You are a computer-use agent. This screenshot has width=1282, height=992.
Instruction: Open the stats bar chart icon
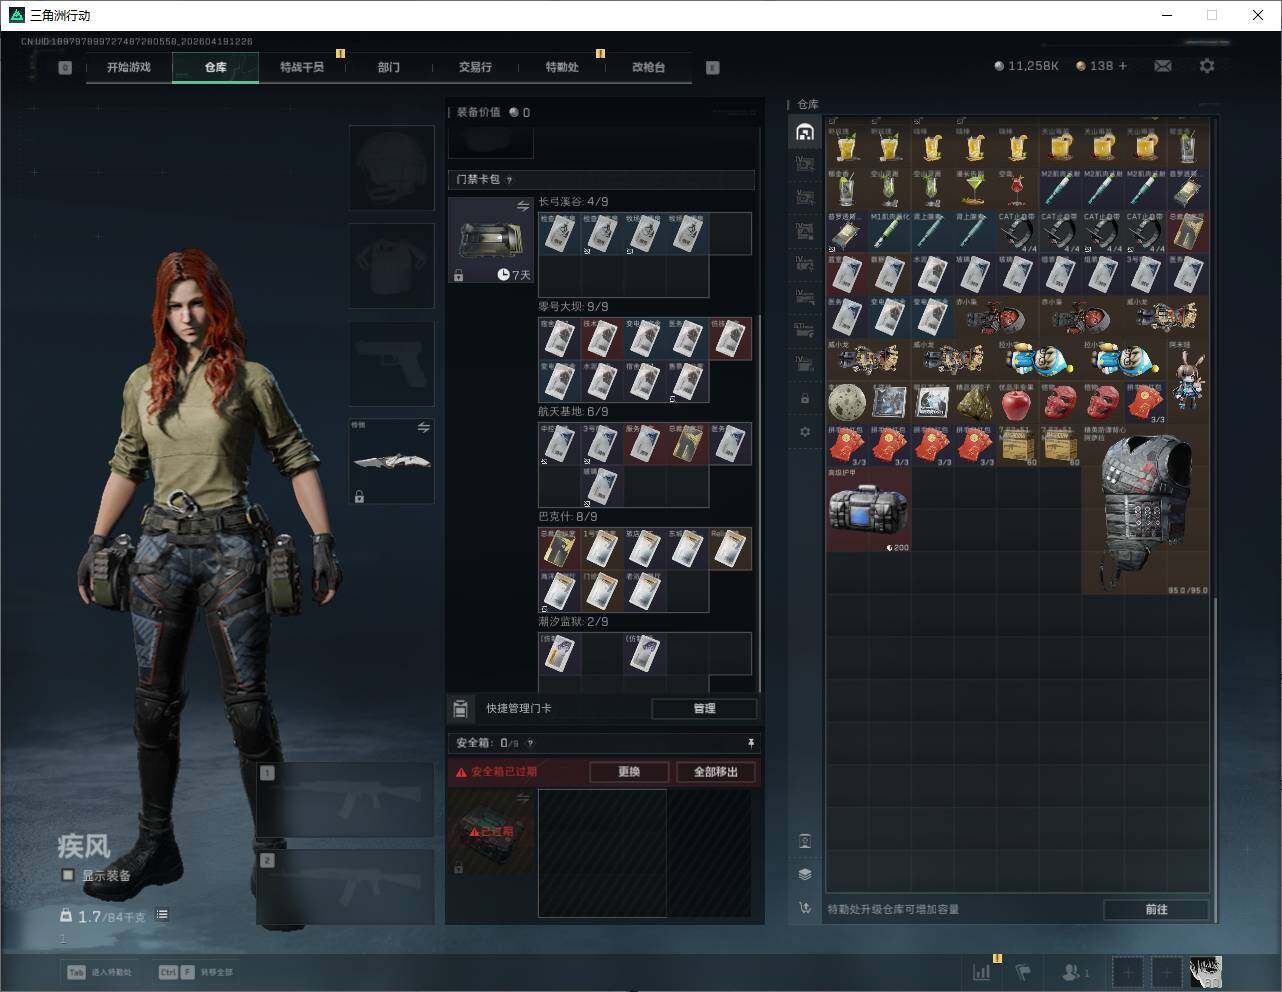[981, 971]
